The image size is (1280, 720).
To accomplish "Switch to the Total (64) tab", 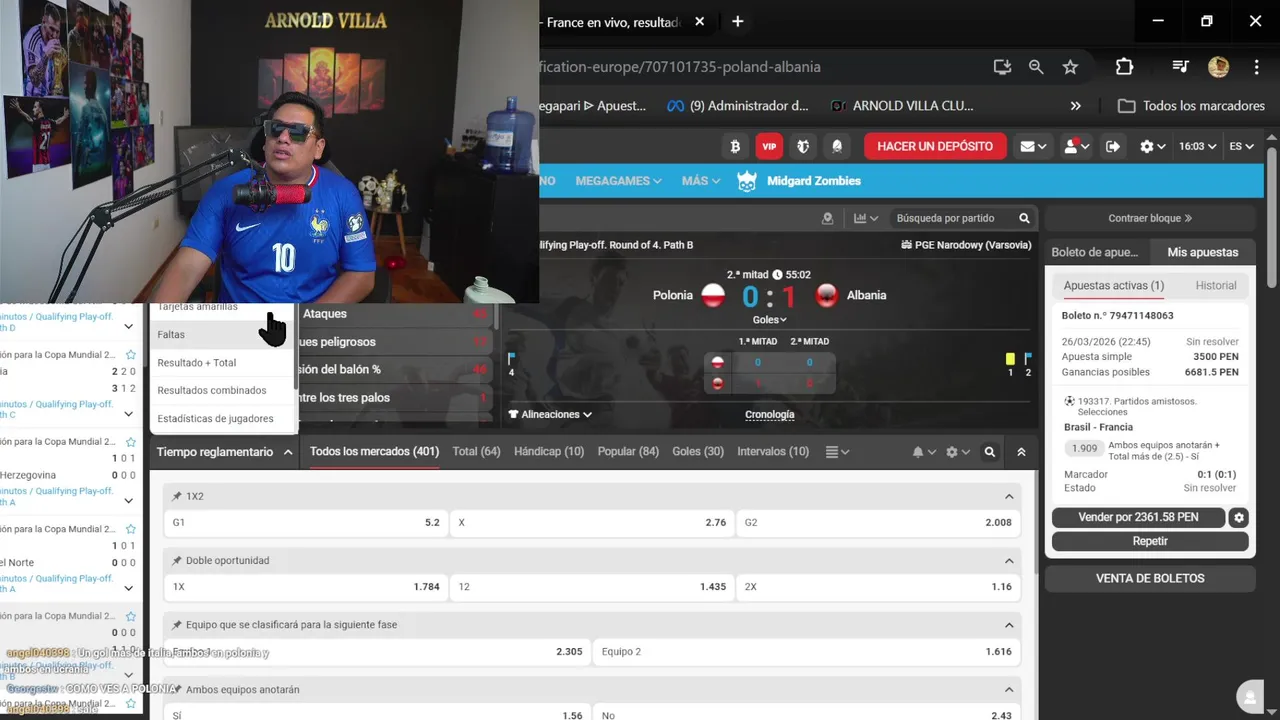I will 476,452.
